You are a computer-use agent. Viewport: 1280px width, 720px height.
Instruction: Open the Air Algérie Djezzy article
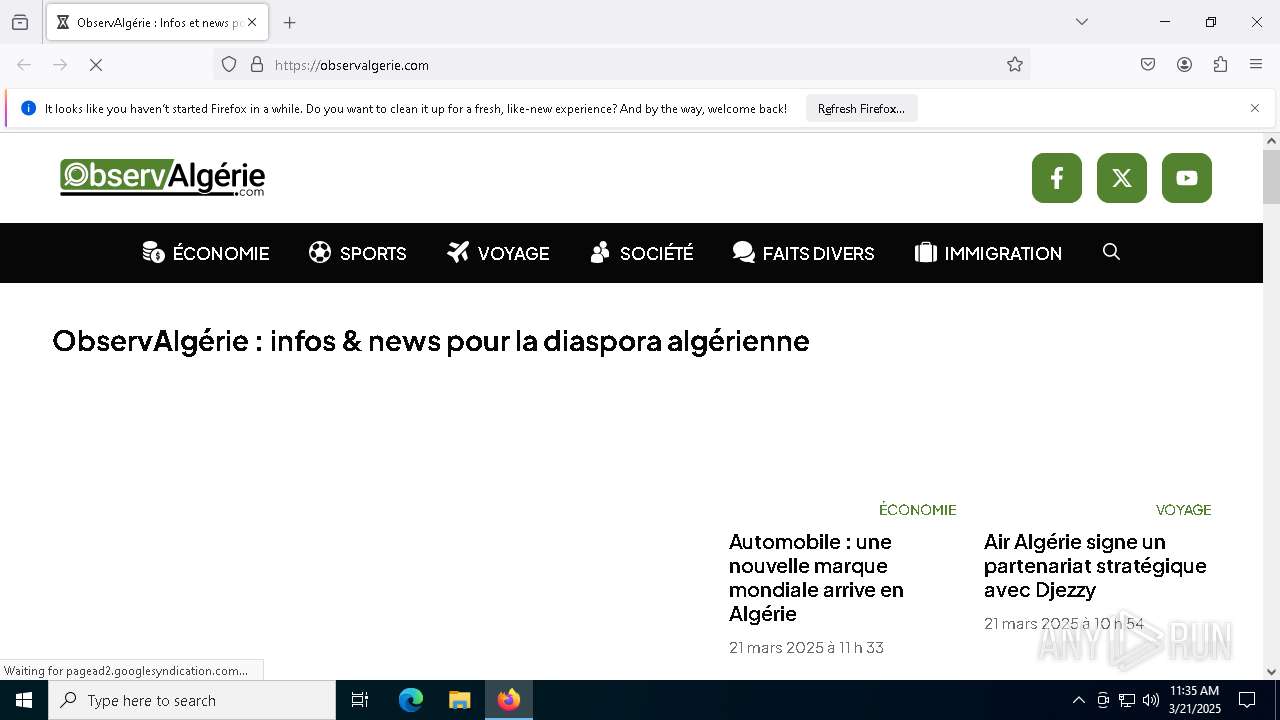[x=1095, y=566]
